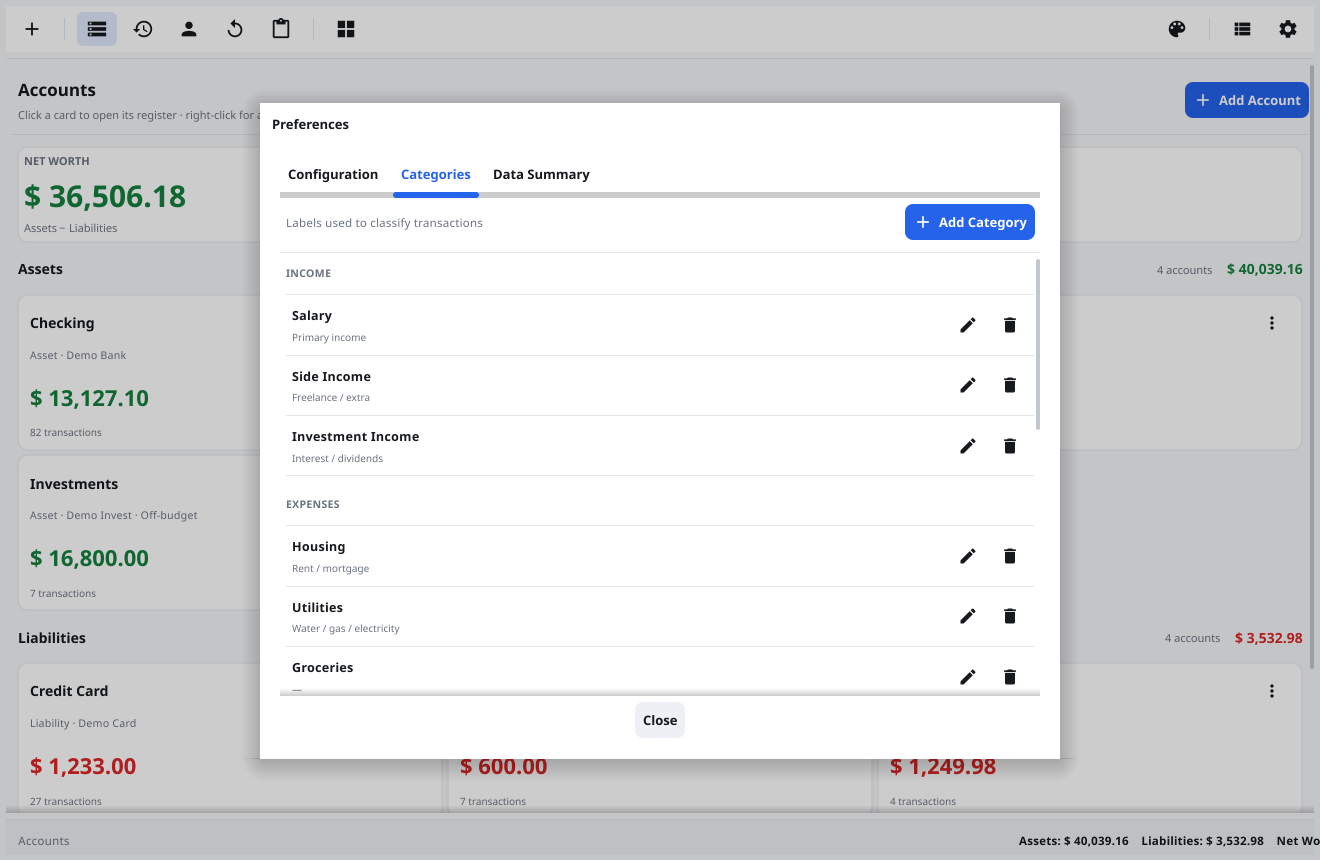Close the Preferences dialog
Screen dimensions: 1320x860
point(660,720)
